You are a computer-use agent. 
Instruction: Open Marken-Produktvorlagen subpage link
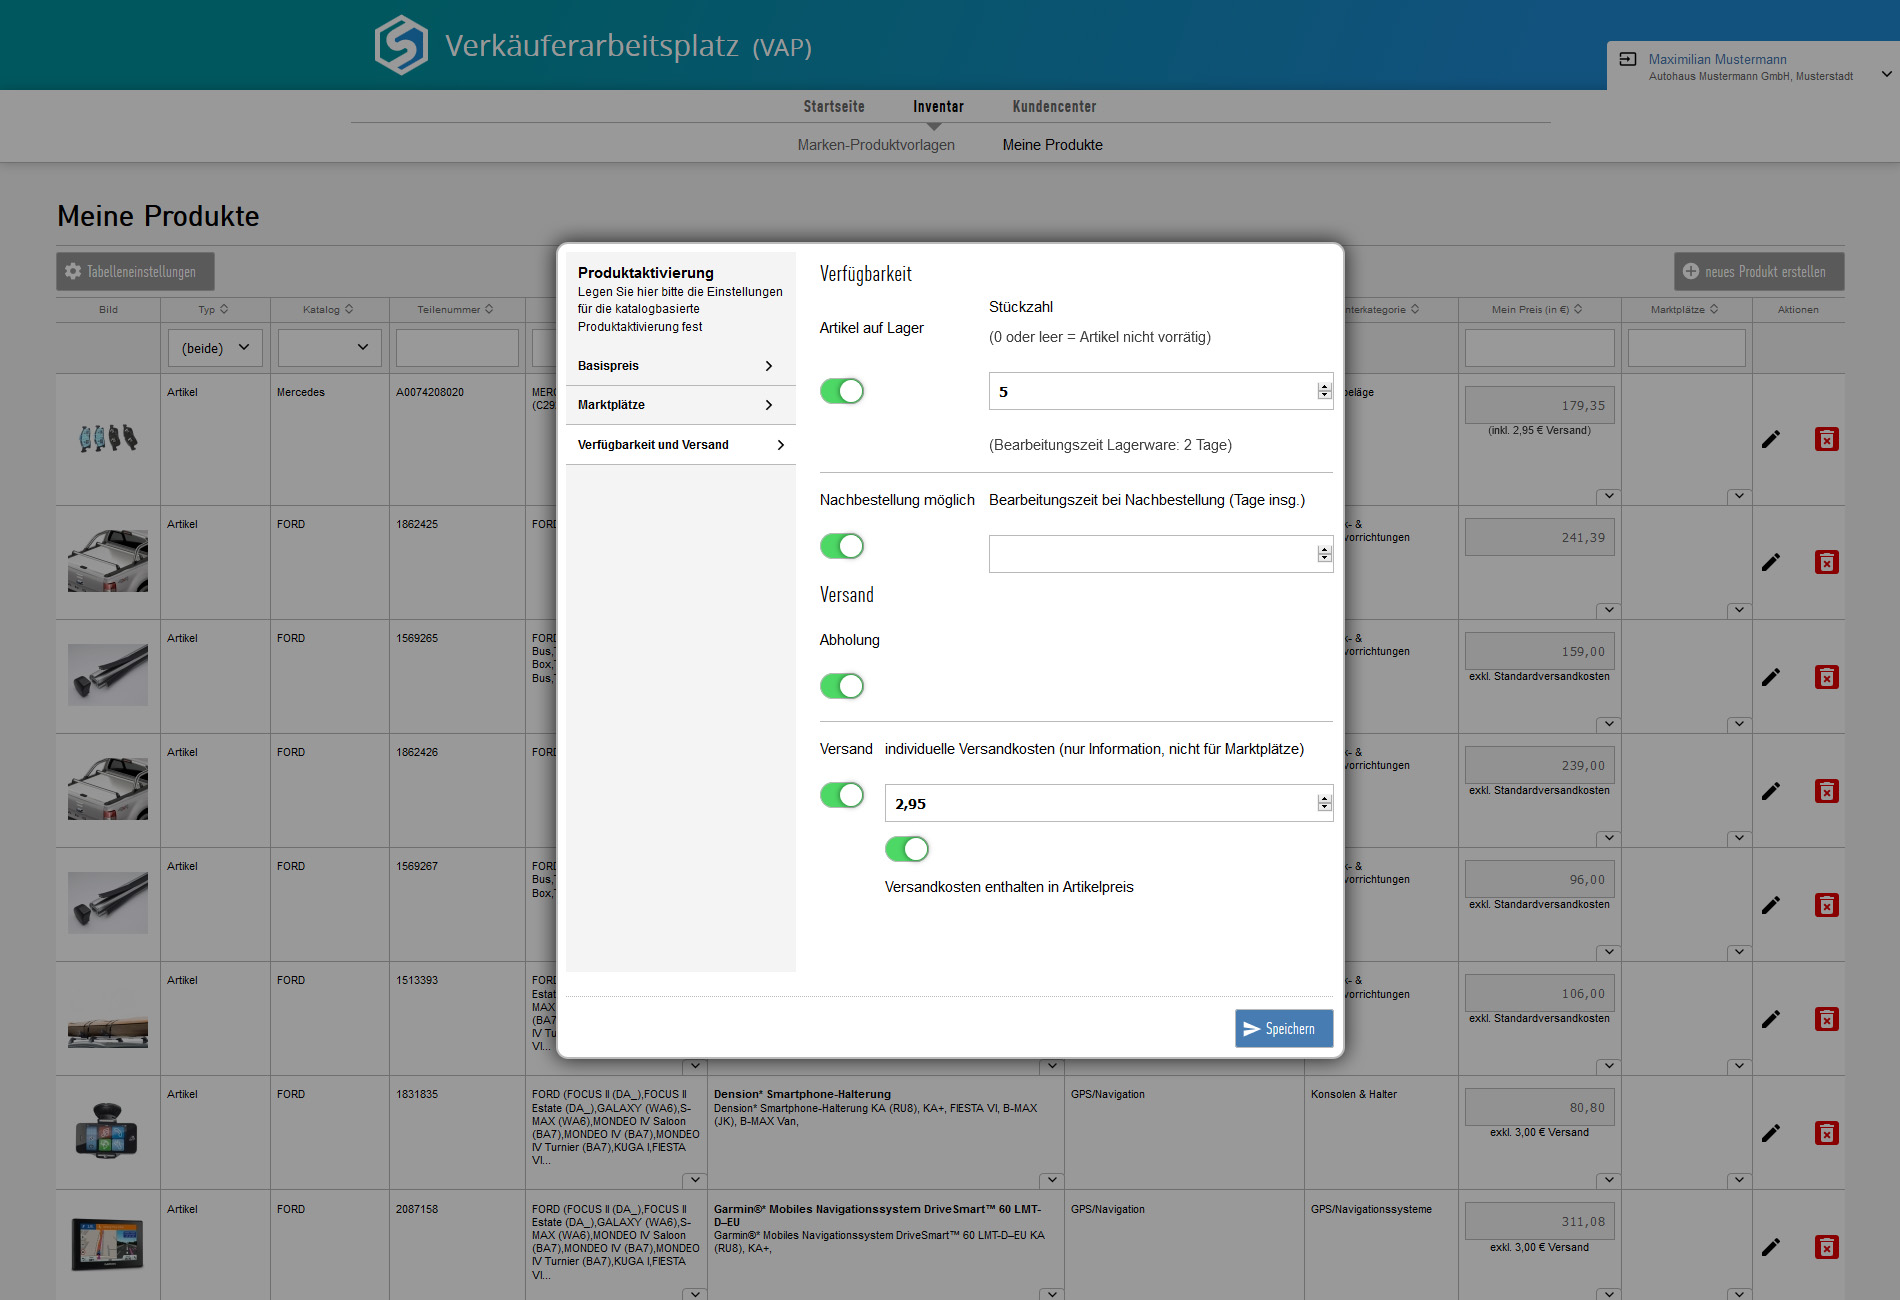[x=876, y=145]
